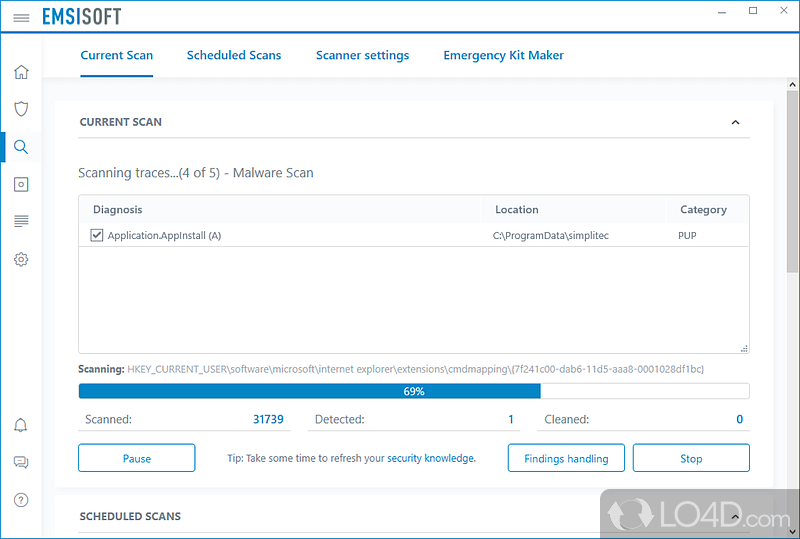Open the Scanner settings tab

[x=362, y=55]
